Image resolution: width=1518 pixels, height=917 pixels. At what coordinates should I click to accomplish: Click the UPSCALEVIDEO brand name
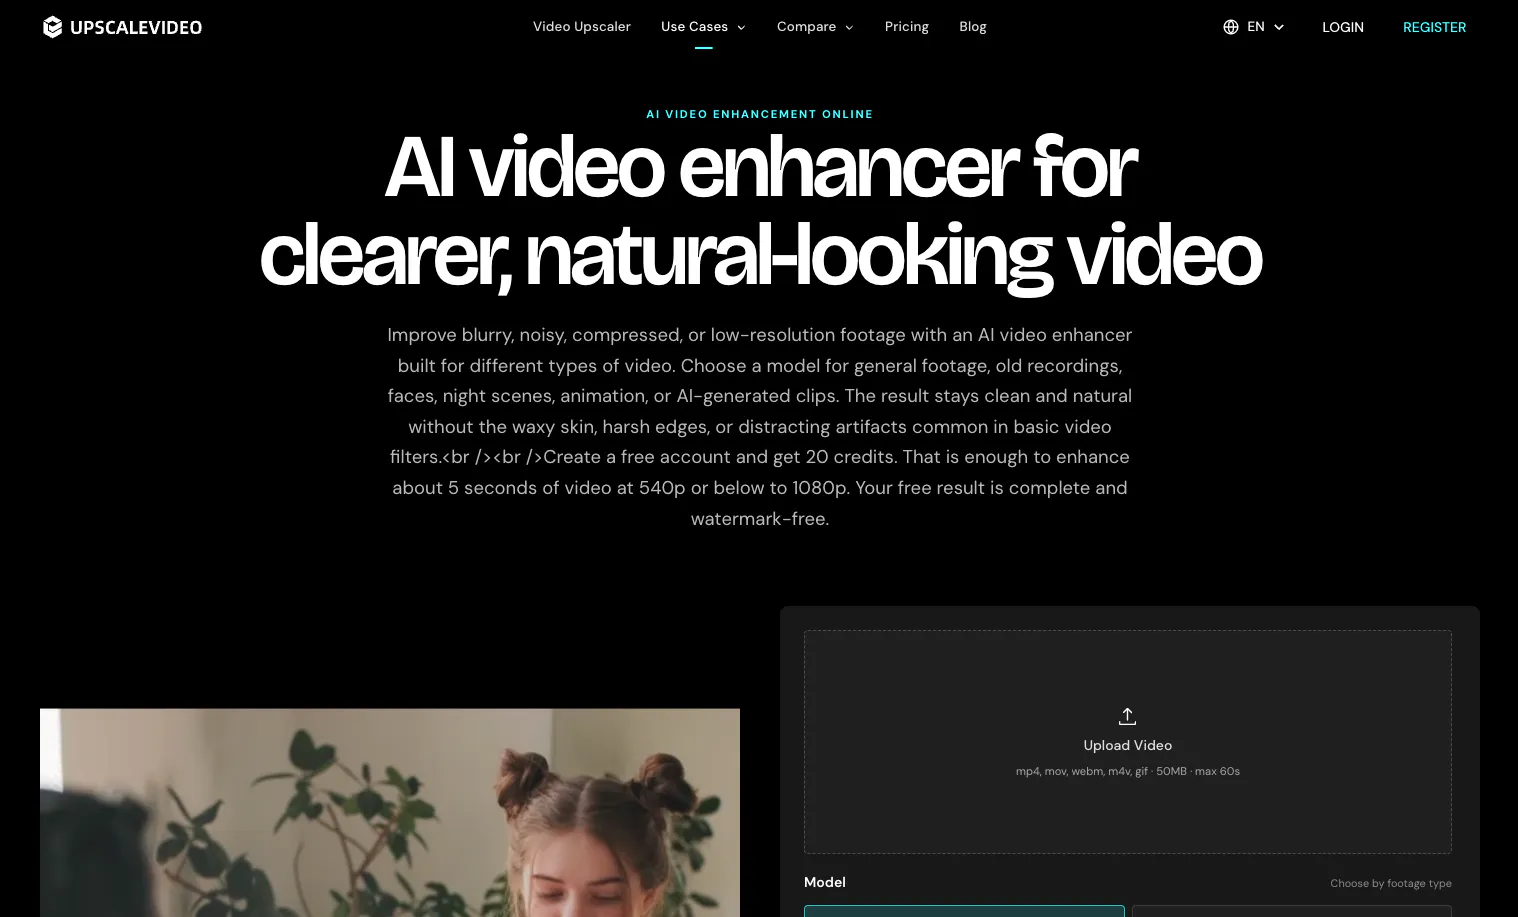136,28
